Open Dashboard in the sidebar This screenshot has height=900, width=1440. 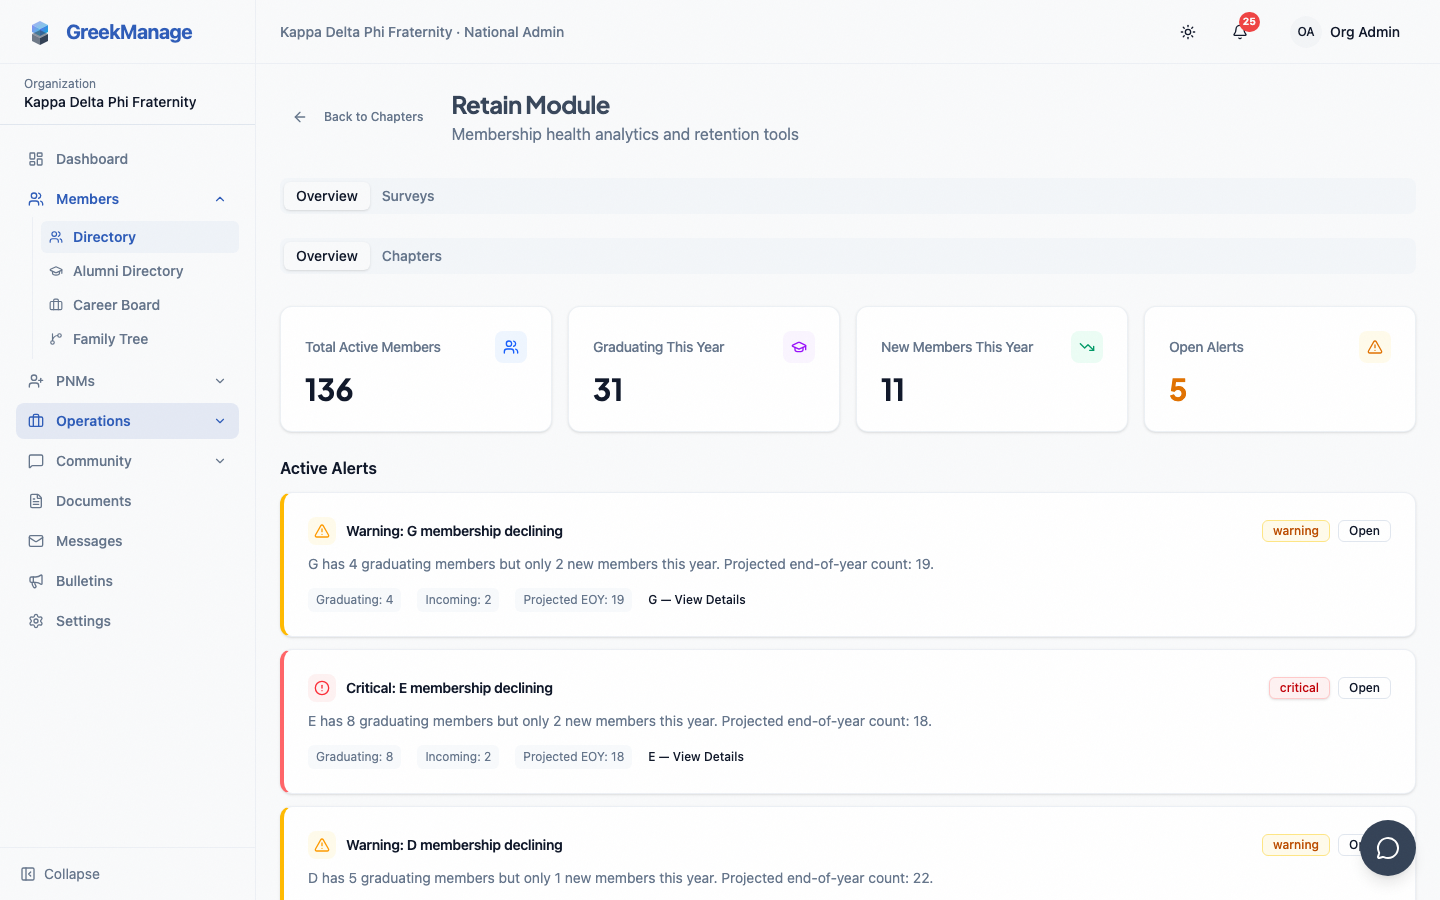(127, 159)
